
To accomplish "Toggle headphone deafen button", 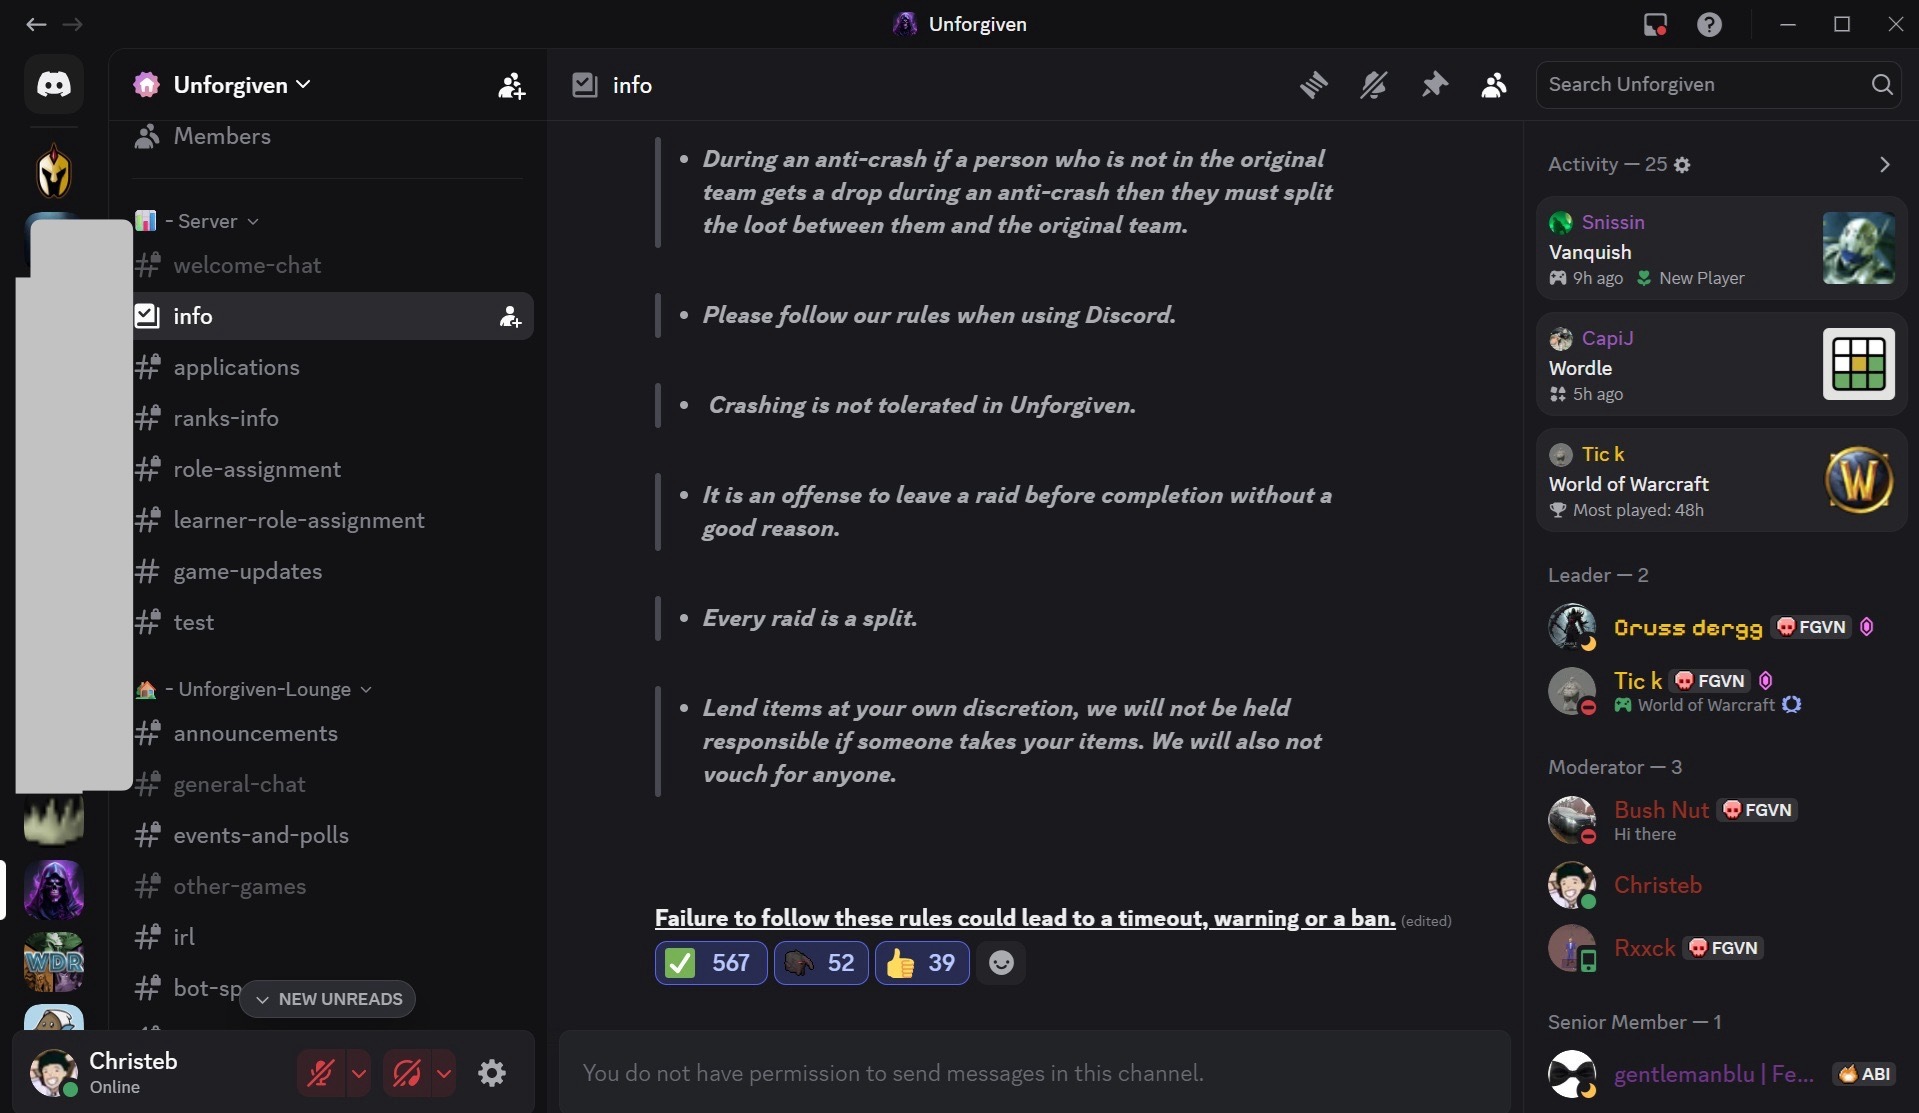I will click(407, 1073).
